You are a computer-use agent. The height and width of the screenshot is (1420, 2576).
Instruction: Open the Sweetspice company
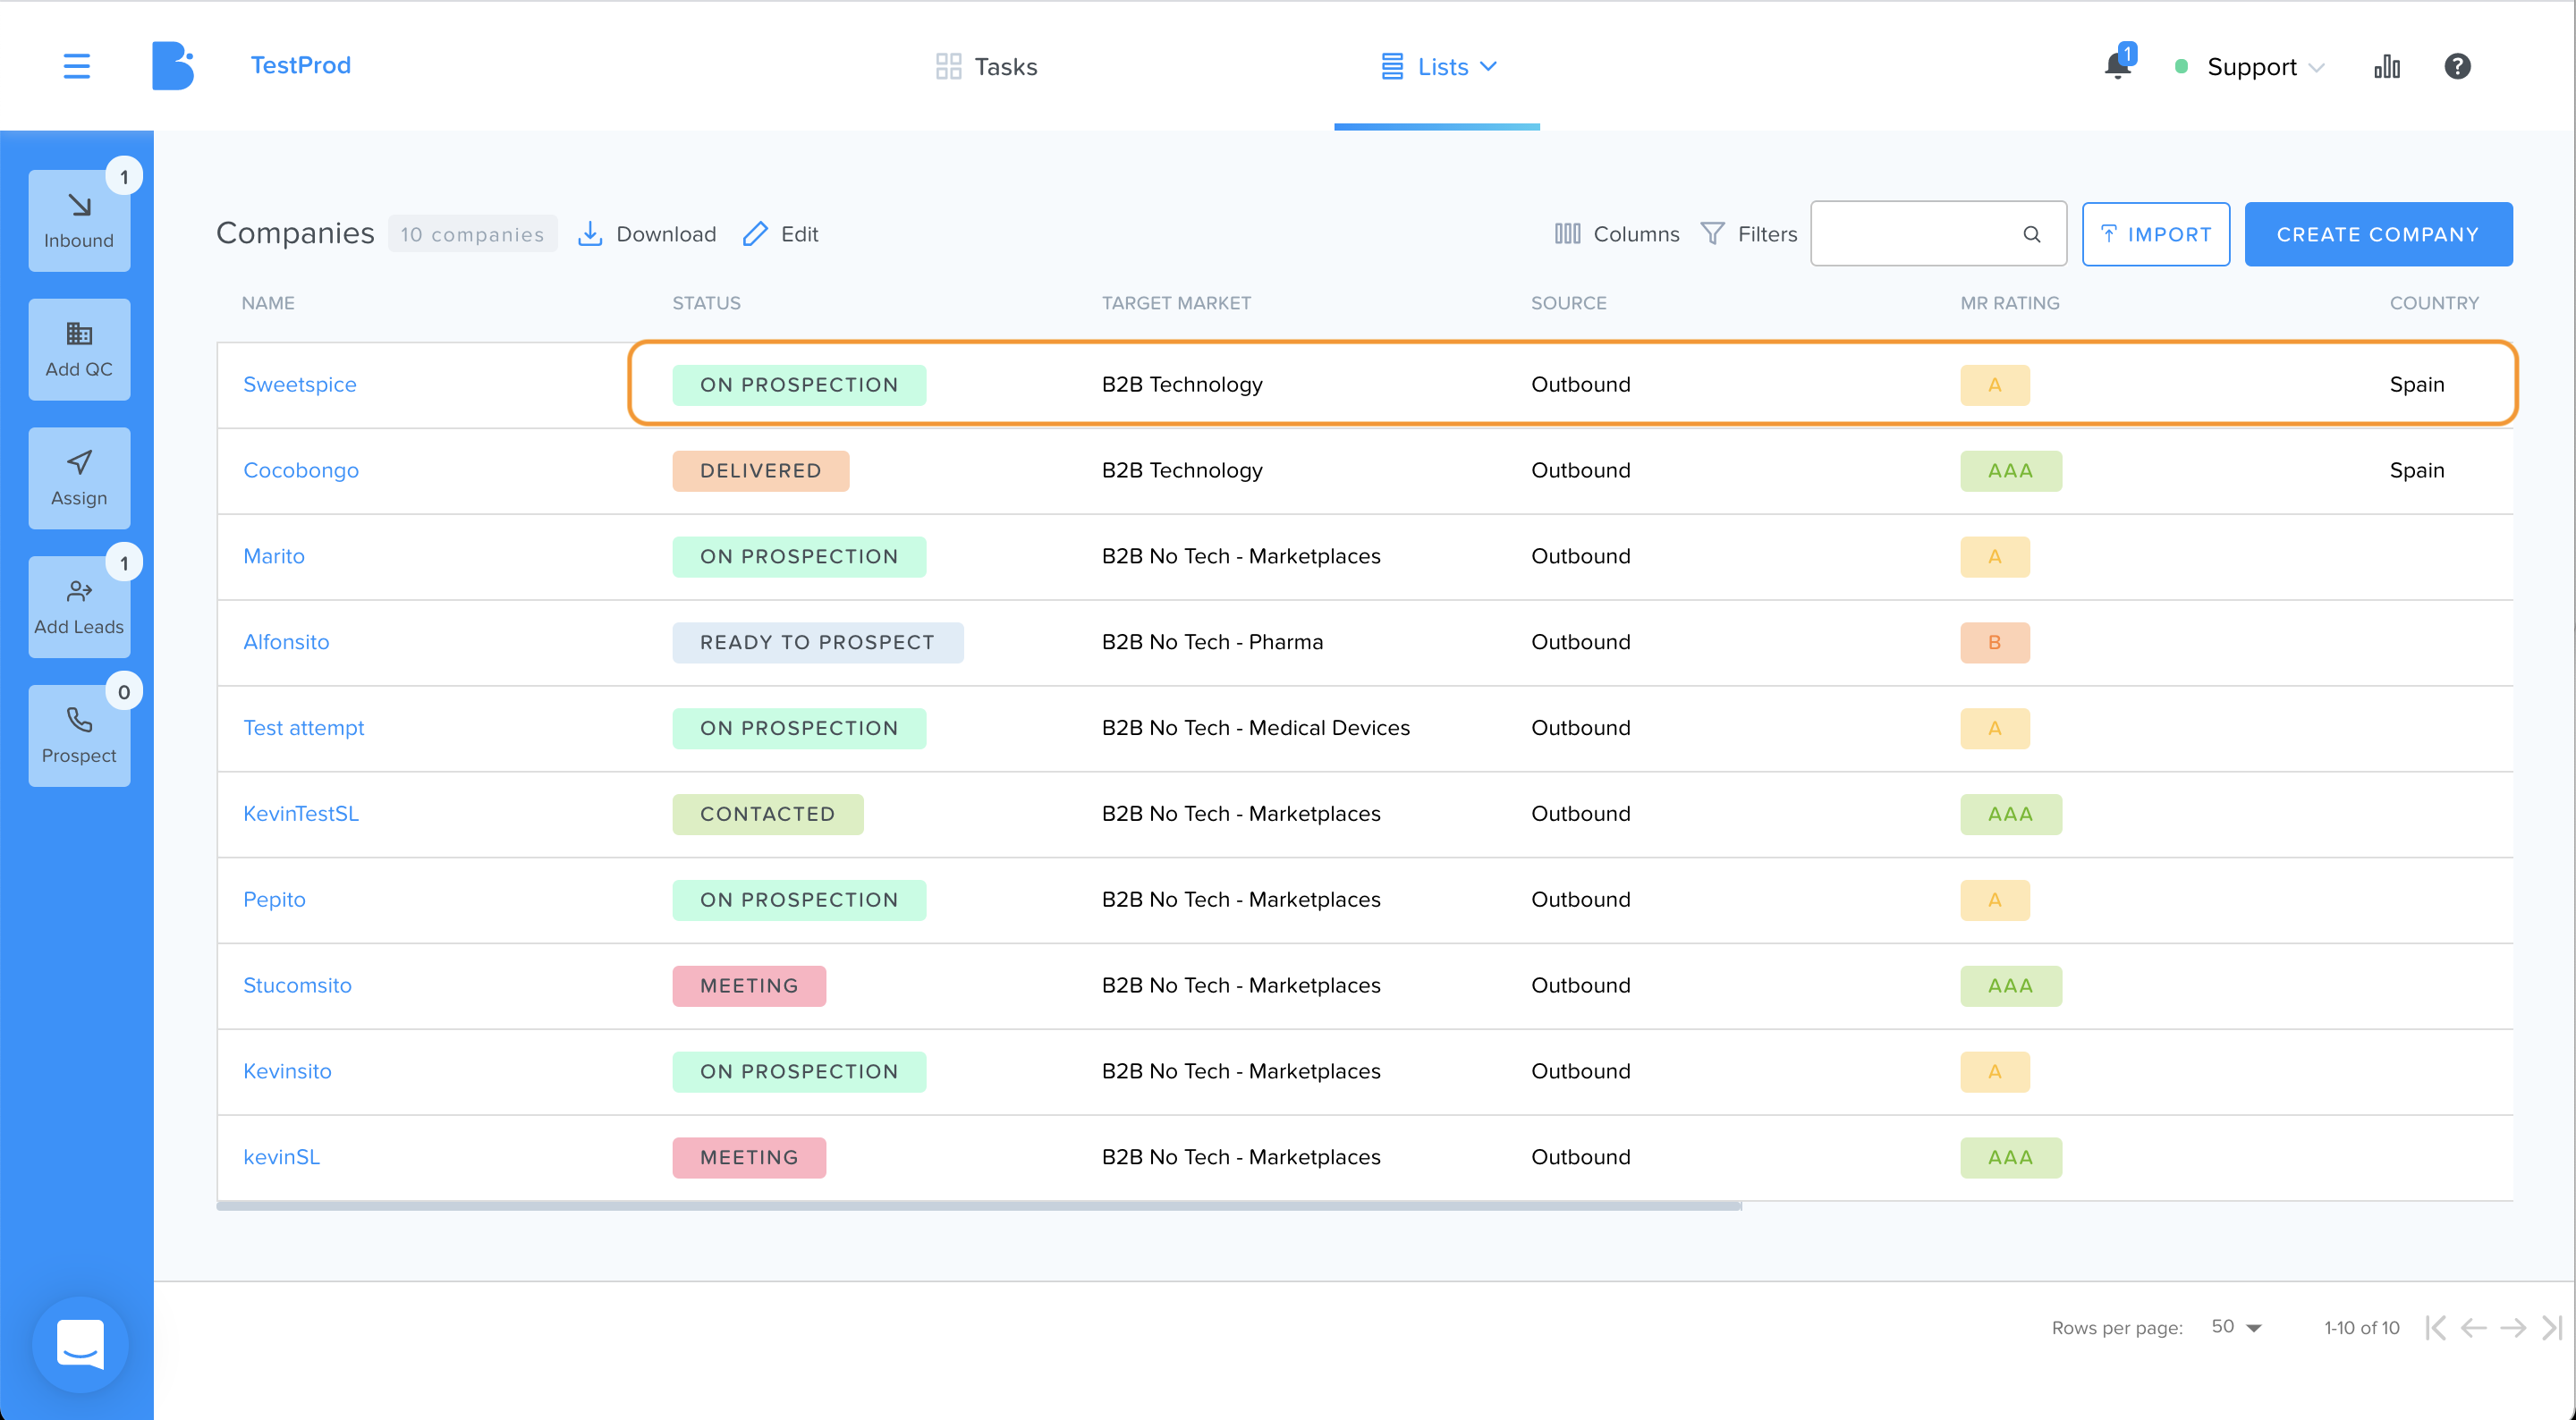click(300, 385)
